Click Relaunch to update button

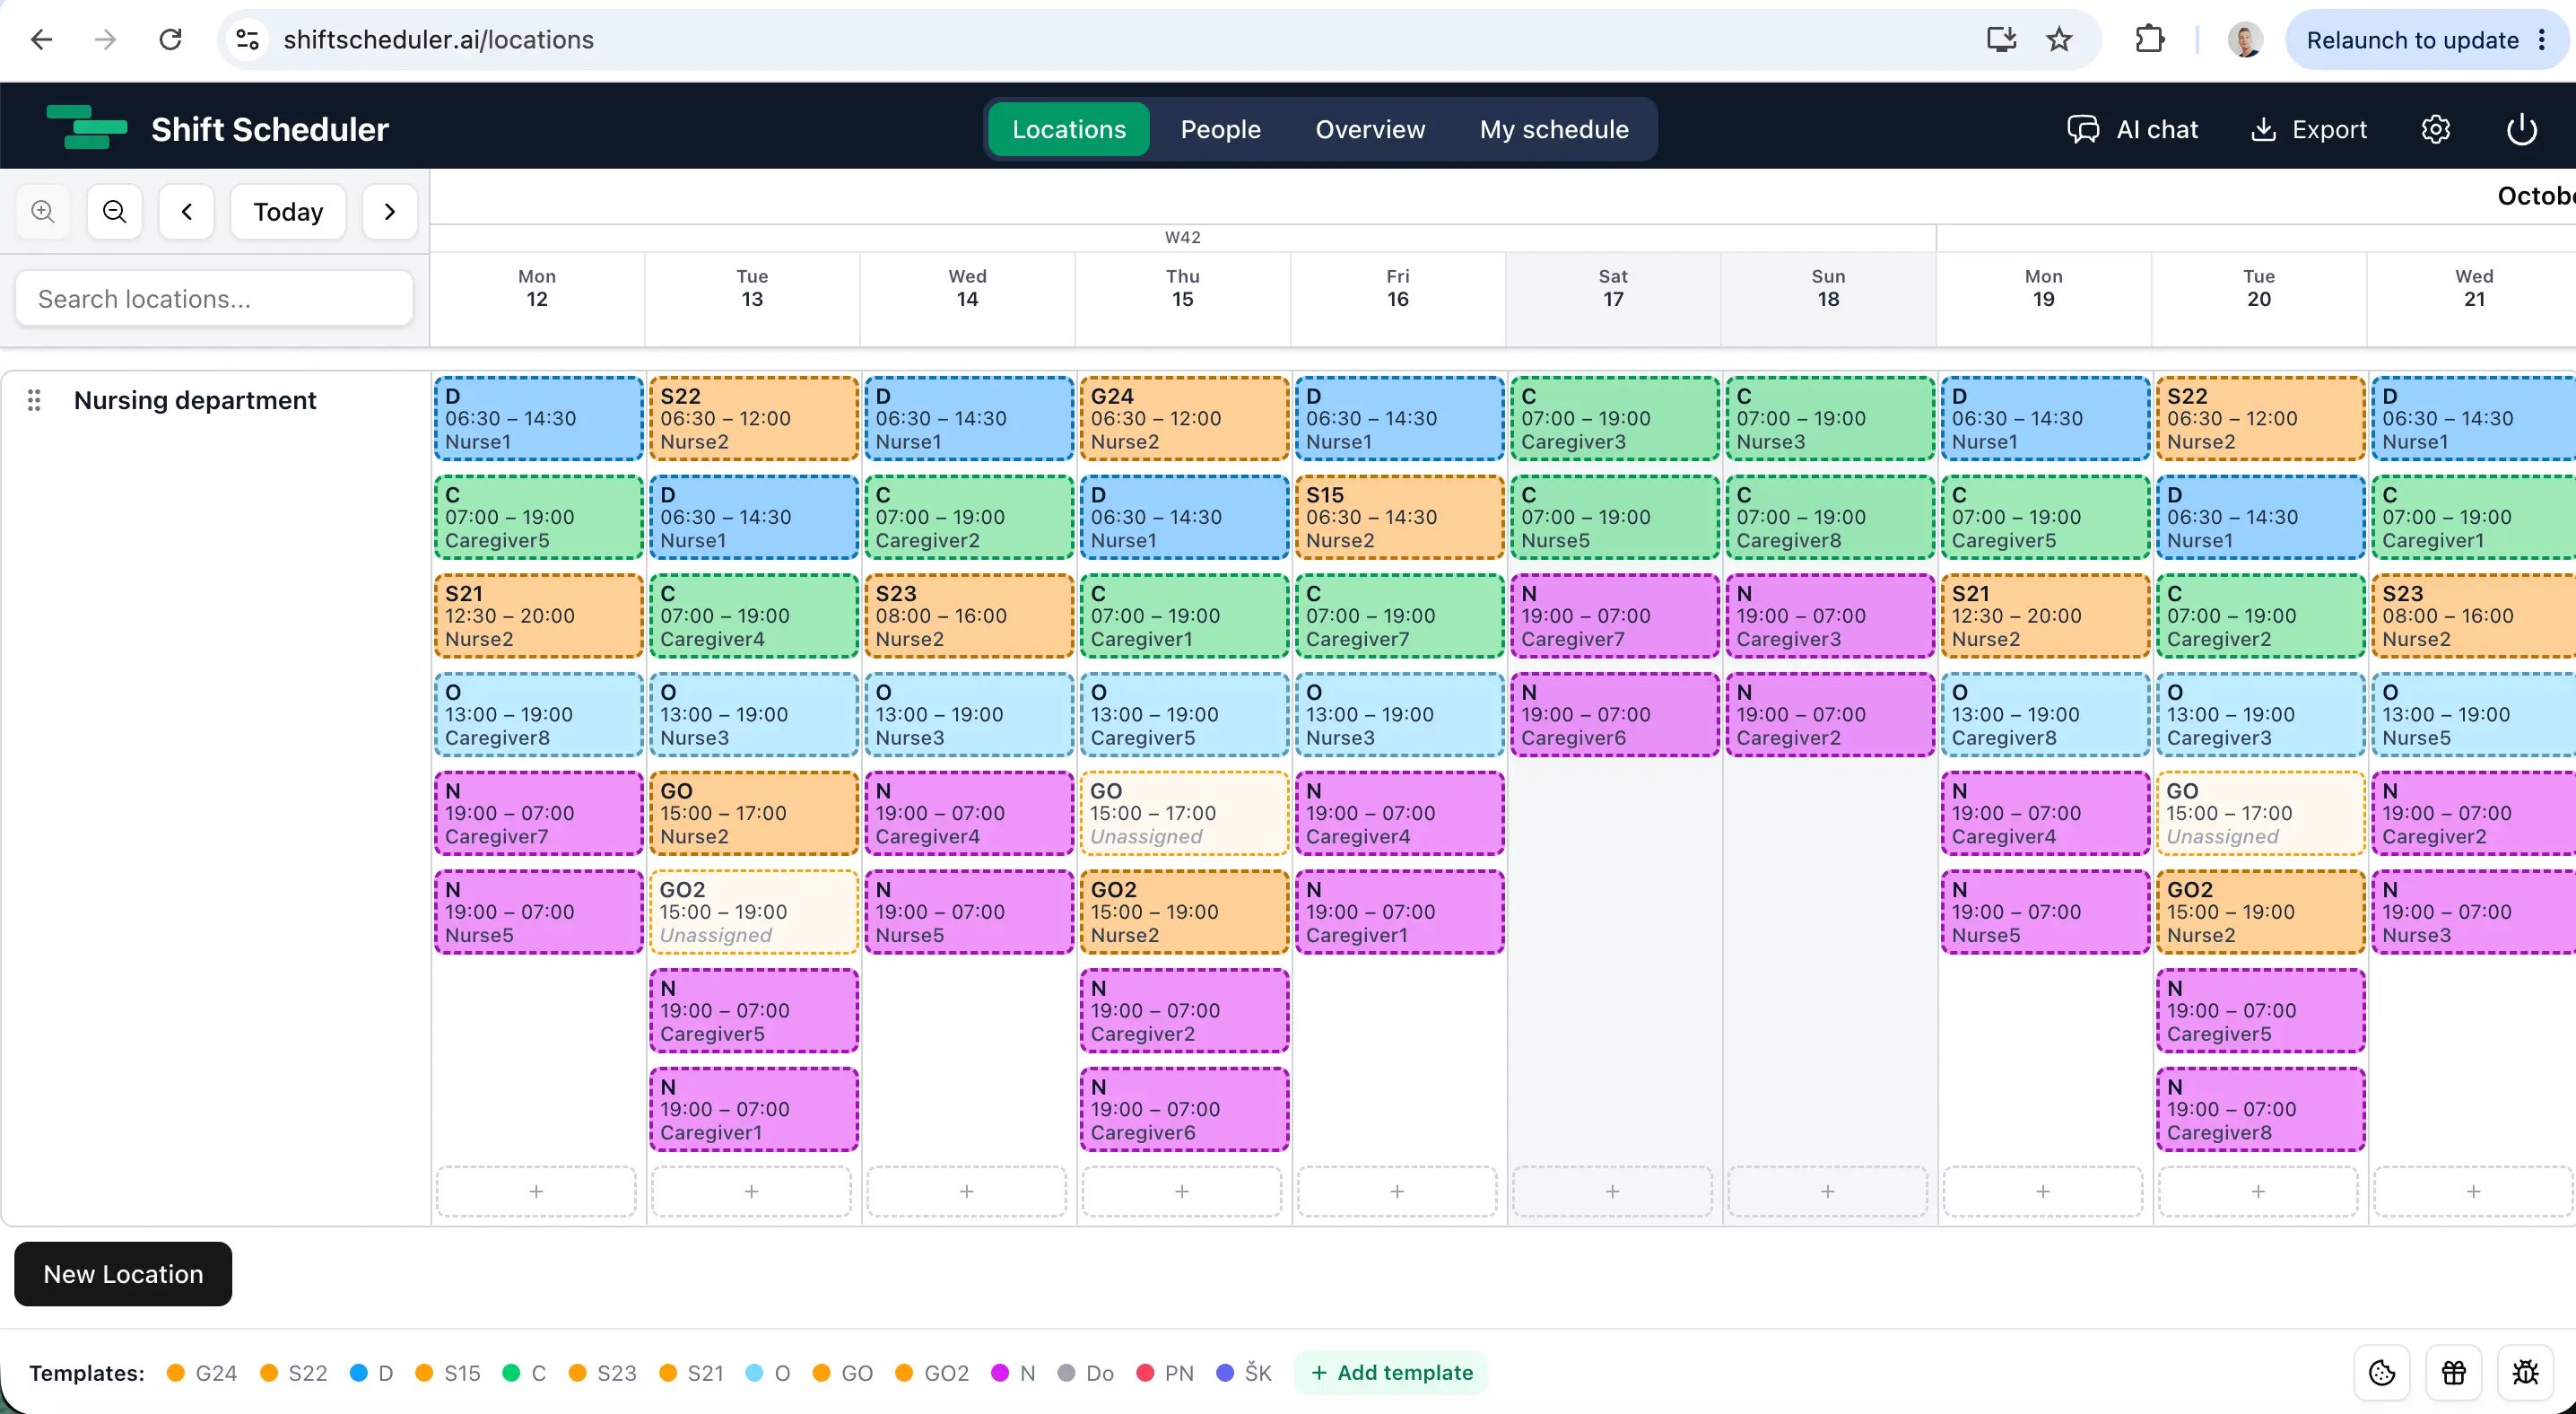[2426, 40]
